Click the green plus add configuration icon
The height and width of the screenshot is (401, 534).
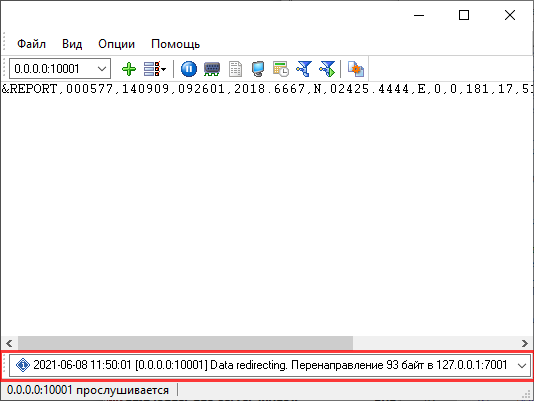coord(129,69)
